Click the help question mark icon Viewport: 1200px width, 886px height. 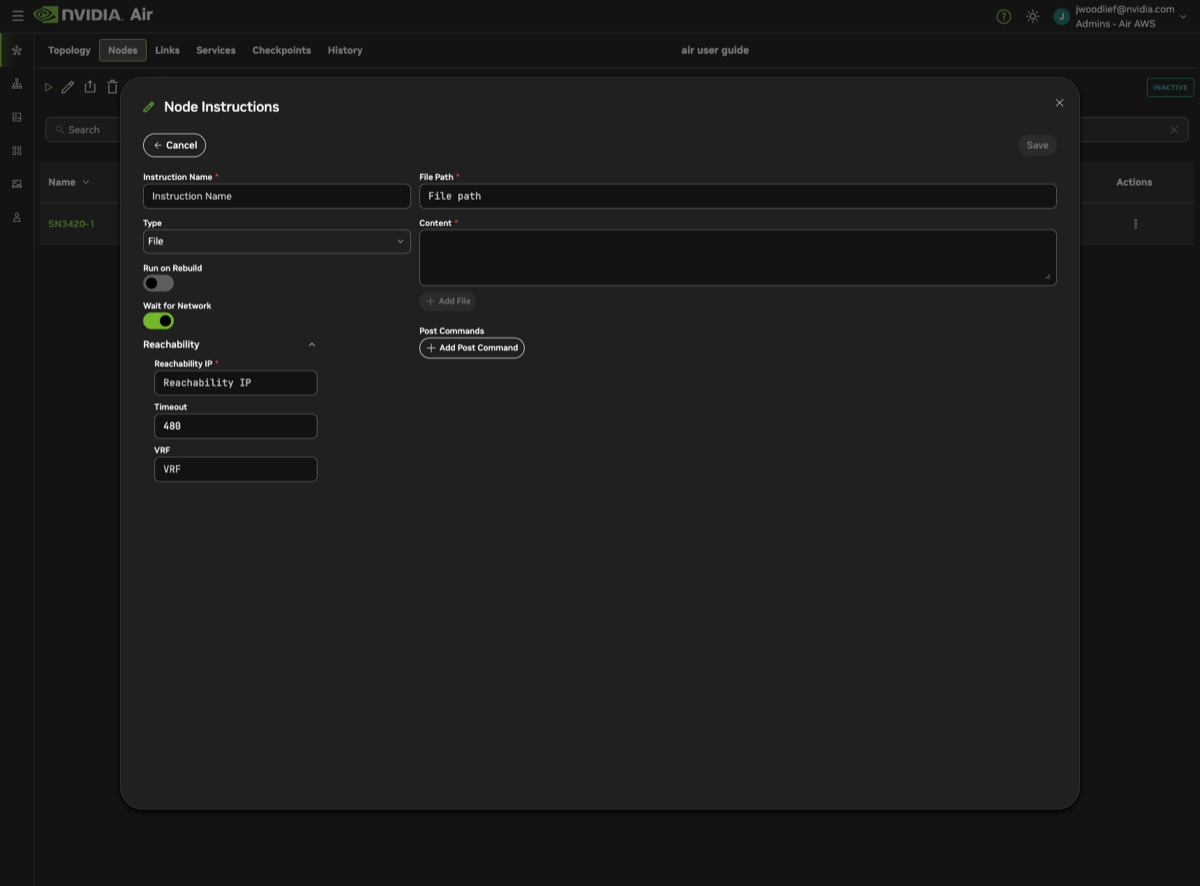point(1003,16)
